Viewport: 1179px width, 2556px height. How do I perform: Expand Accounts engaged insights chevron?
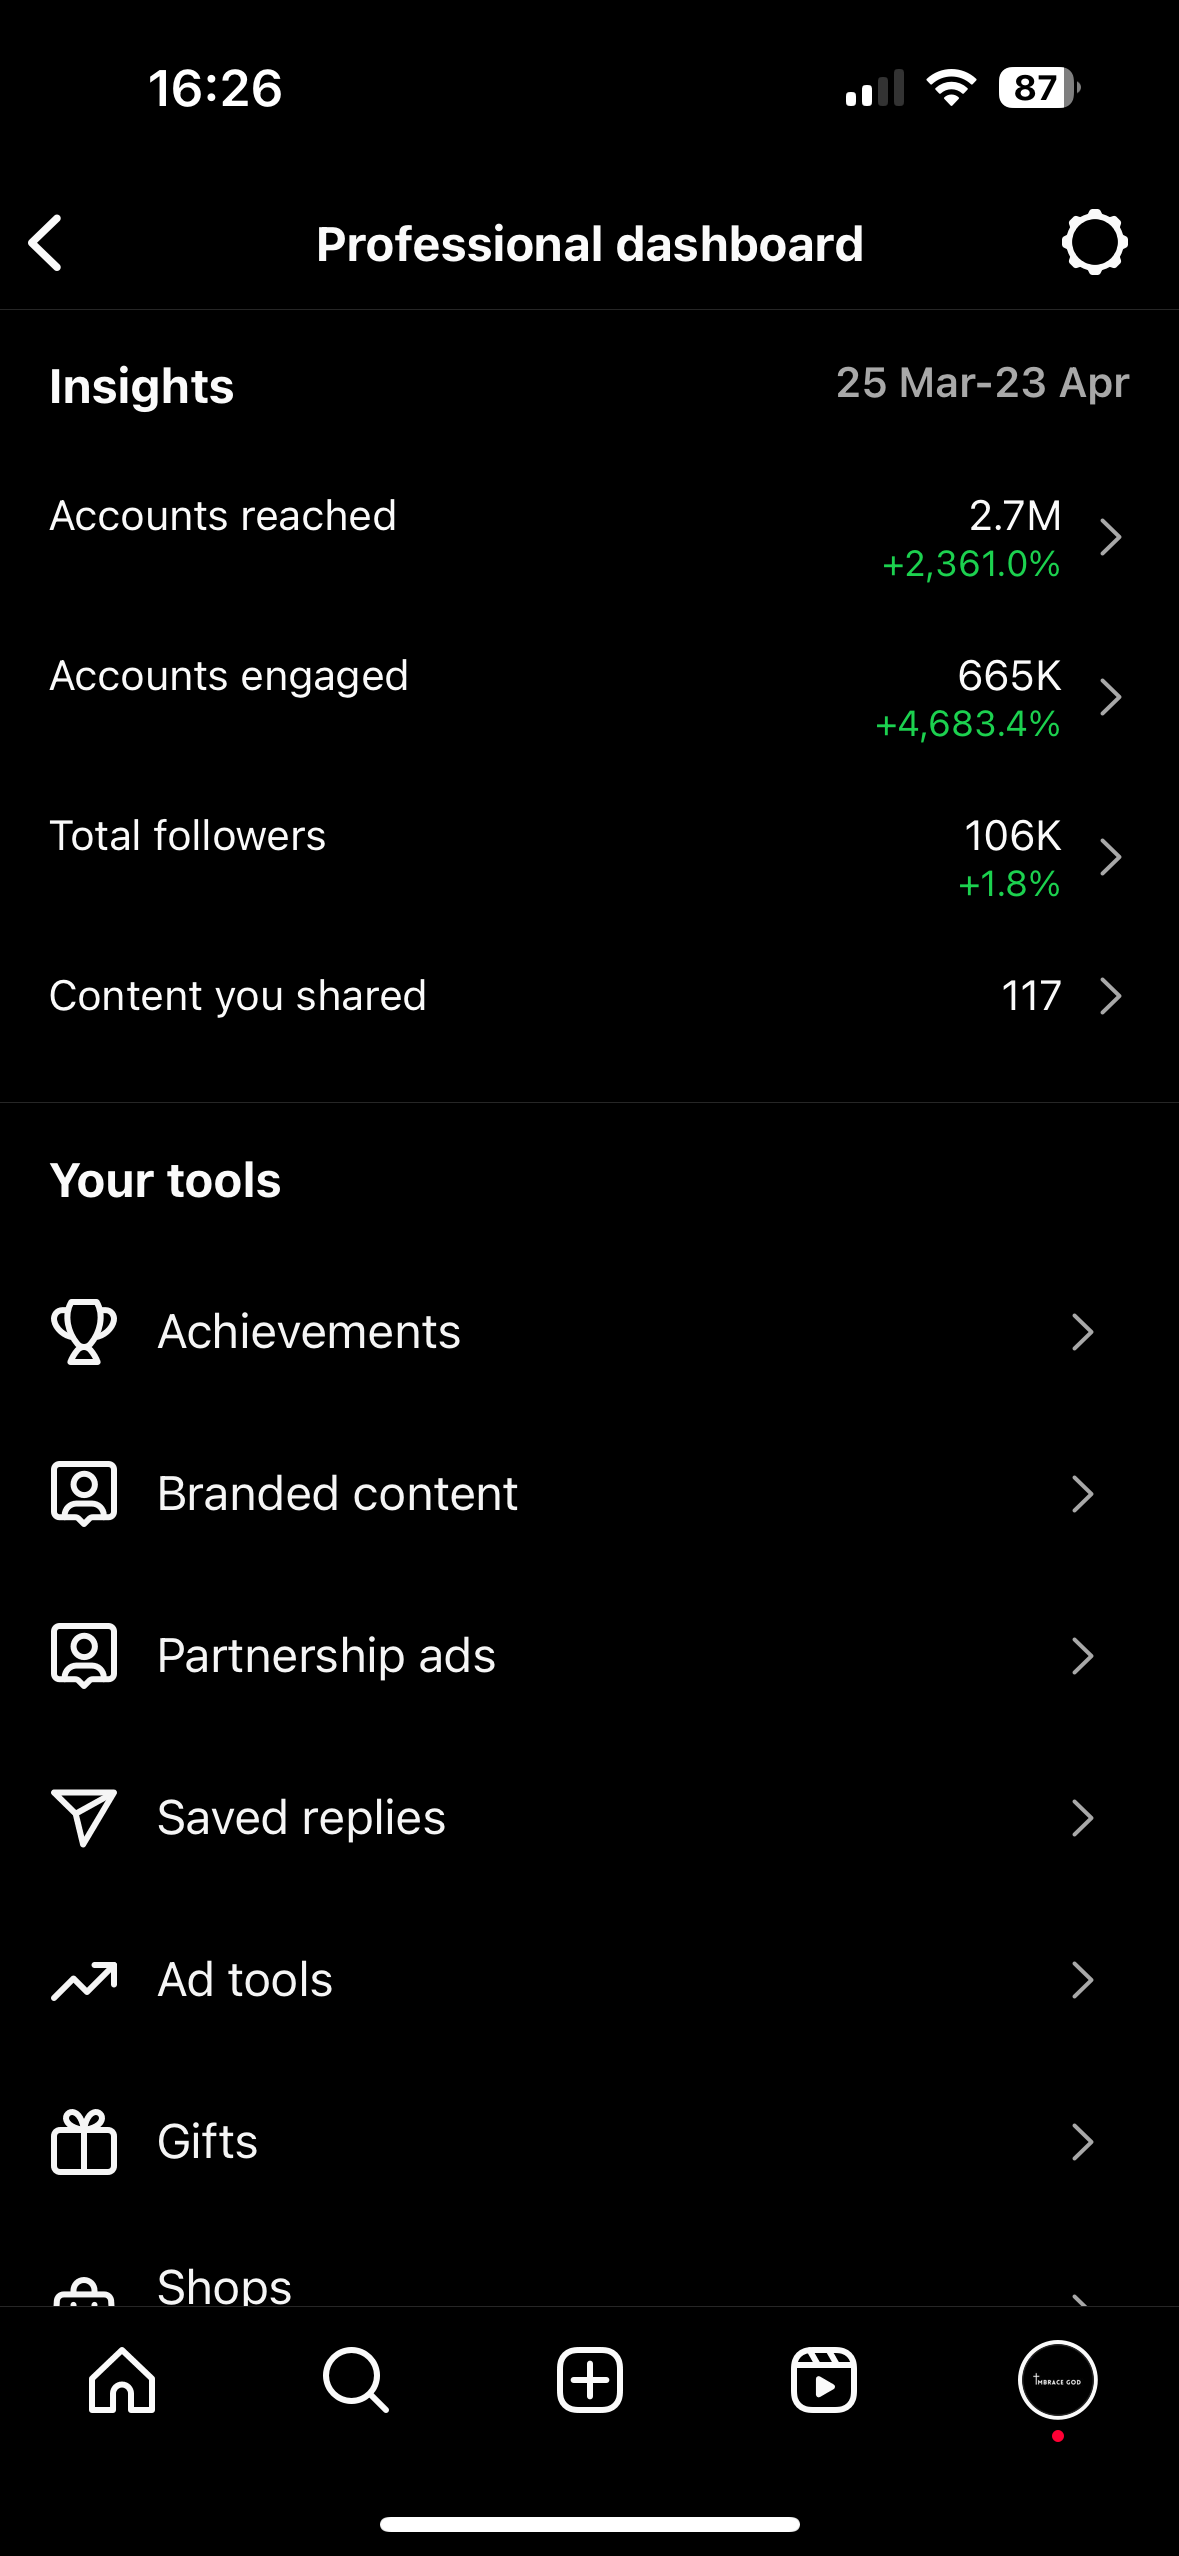(x=1109, y=697)
